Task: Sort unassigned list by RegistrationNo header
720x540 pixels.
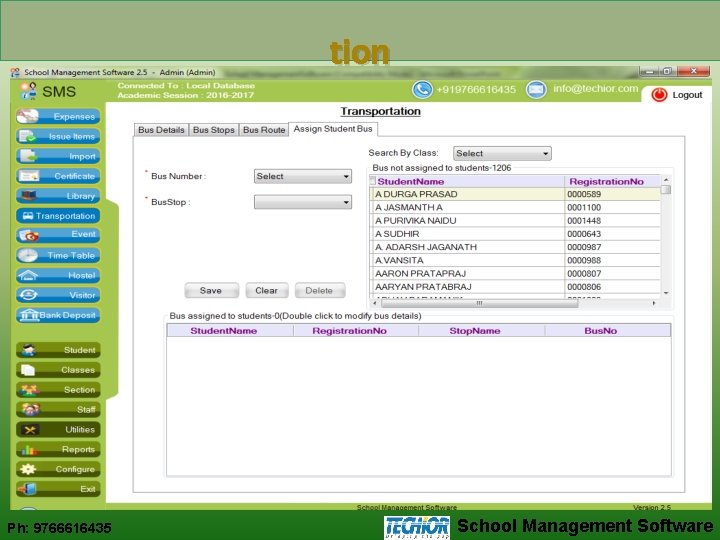Action: [612, 181]
